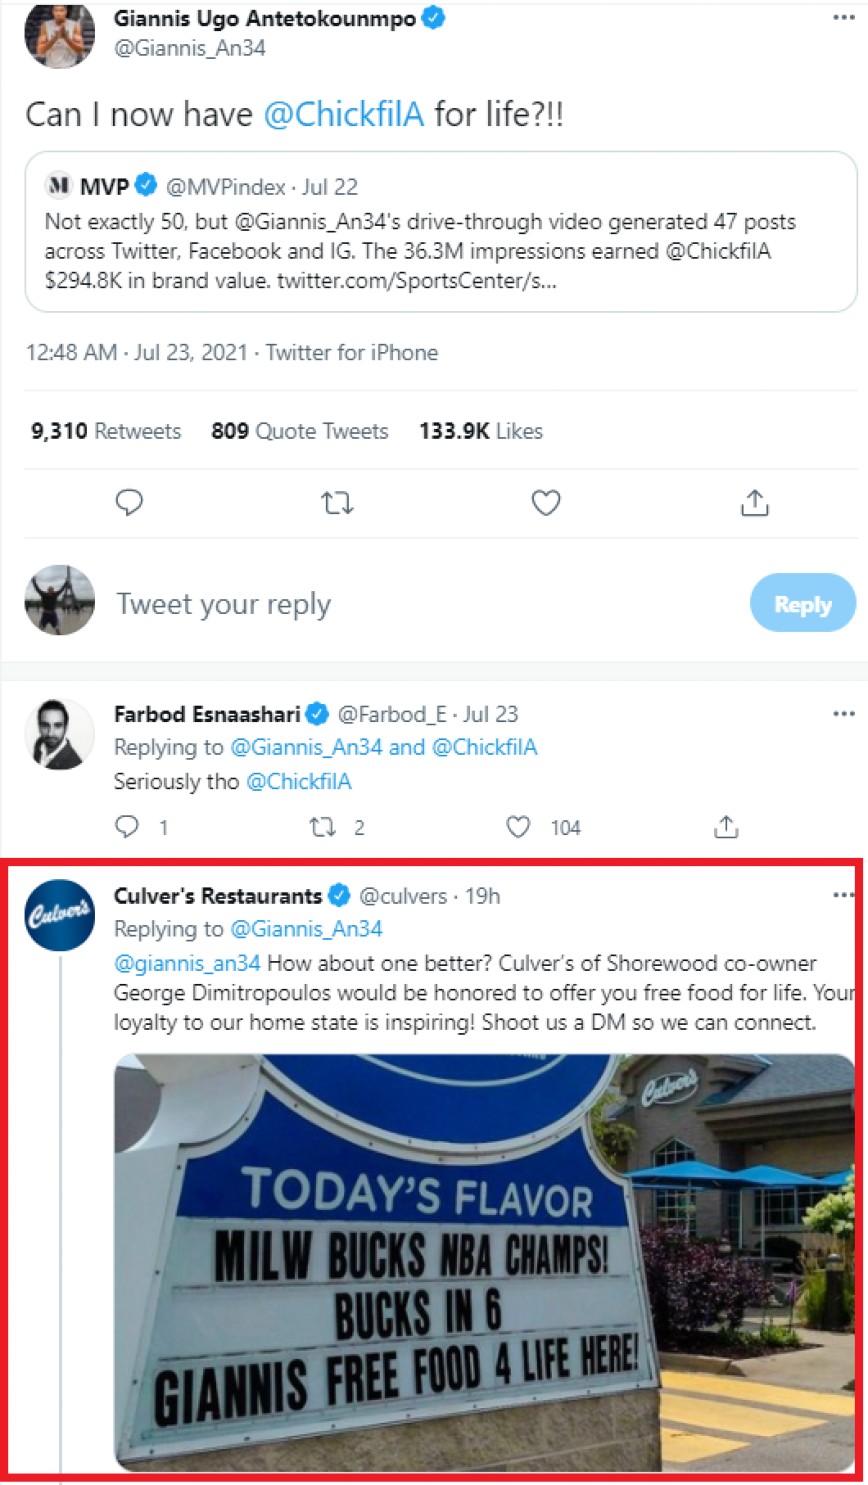Image resolution: width=868 pixels, height=1485 pixels.
Task: View the 809 Quote Tweets list
Action: pyautogui.click(x=300, y=431)
